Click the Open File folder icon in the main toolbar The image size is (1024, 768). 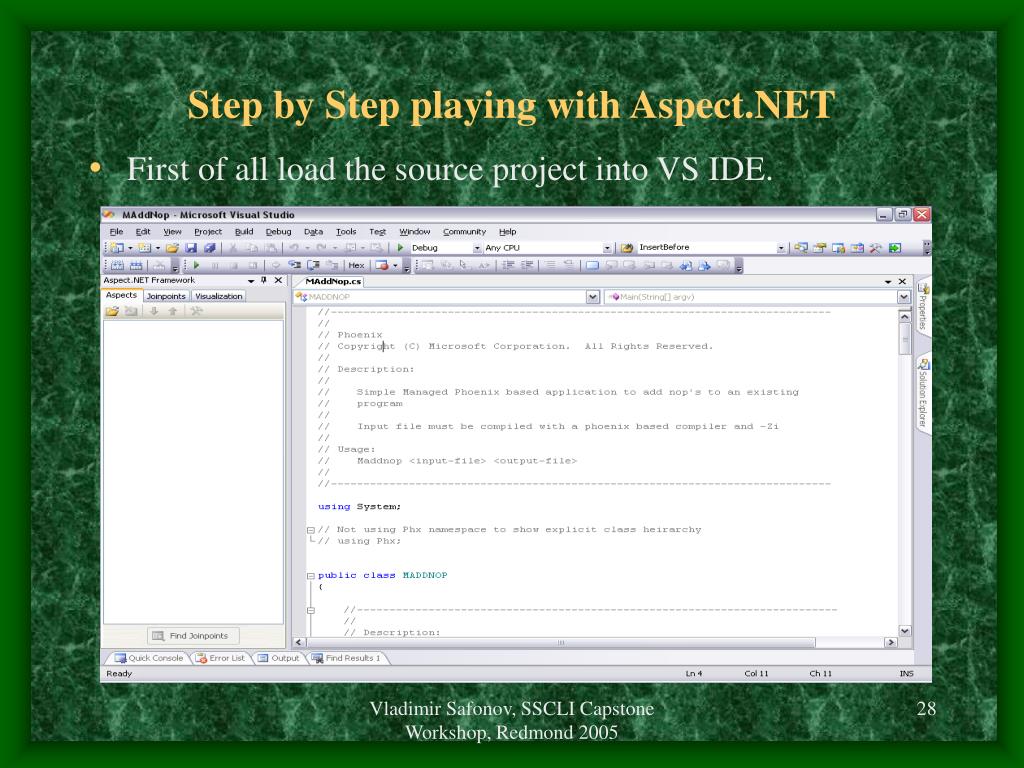172,248
